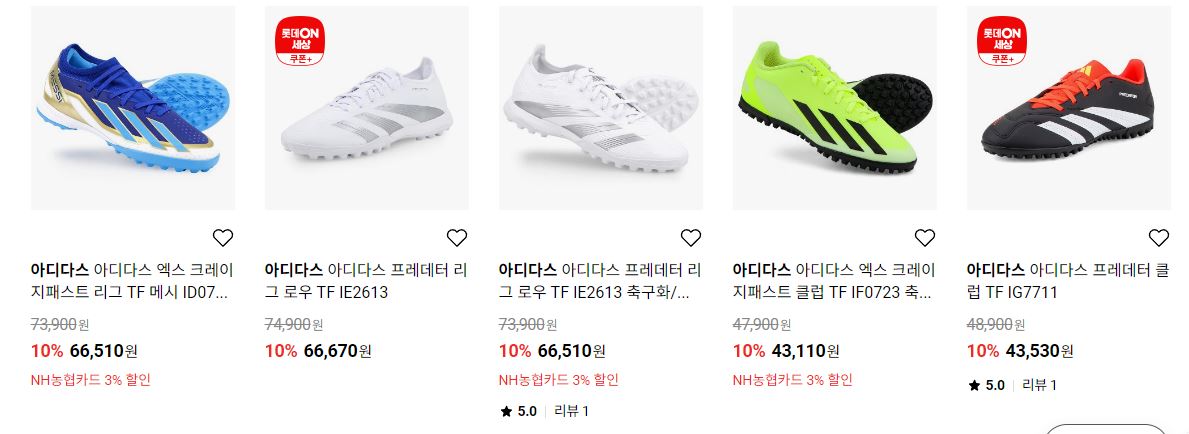Add neon green X Crazyfast Club to wishlist
Viewport: 1189px width, 434px height.
click(924, 237)
